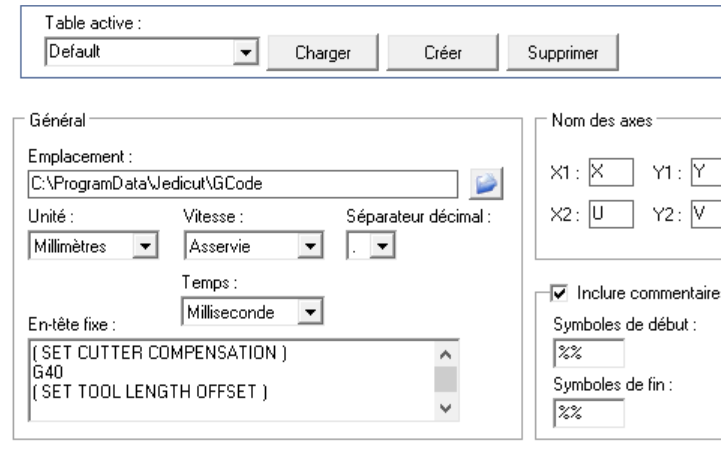Expand the Séparateur décimal dropdown

click(382, 246)
